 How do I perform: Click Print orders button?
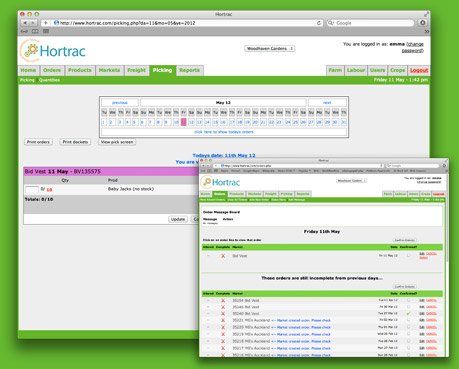(x=38, y=142)
